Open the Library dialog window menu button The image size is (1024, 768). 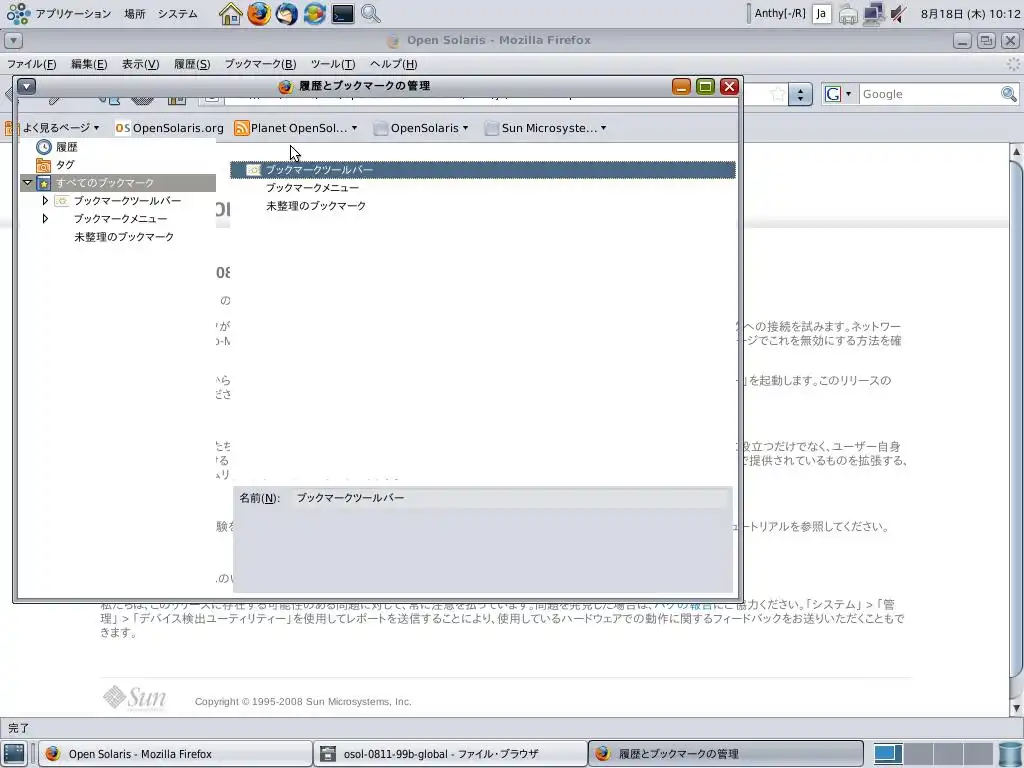click(26, 86)
